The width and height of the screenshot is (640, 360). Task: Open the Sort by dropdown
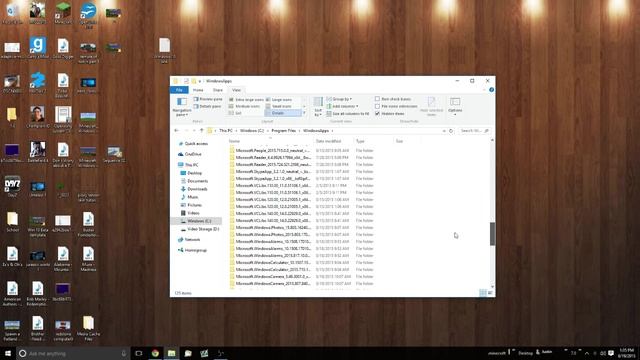[318, 107]
